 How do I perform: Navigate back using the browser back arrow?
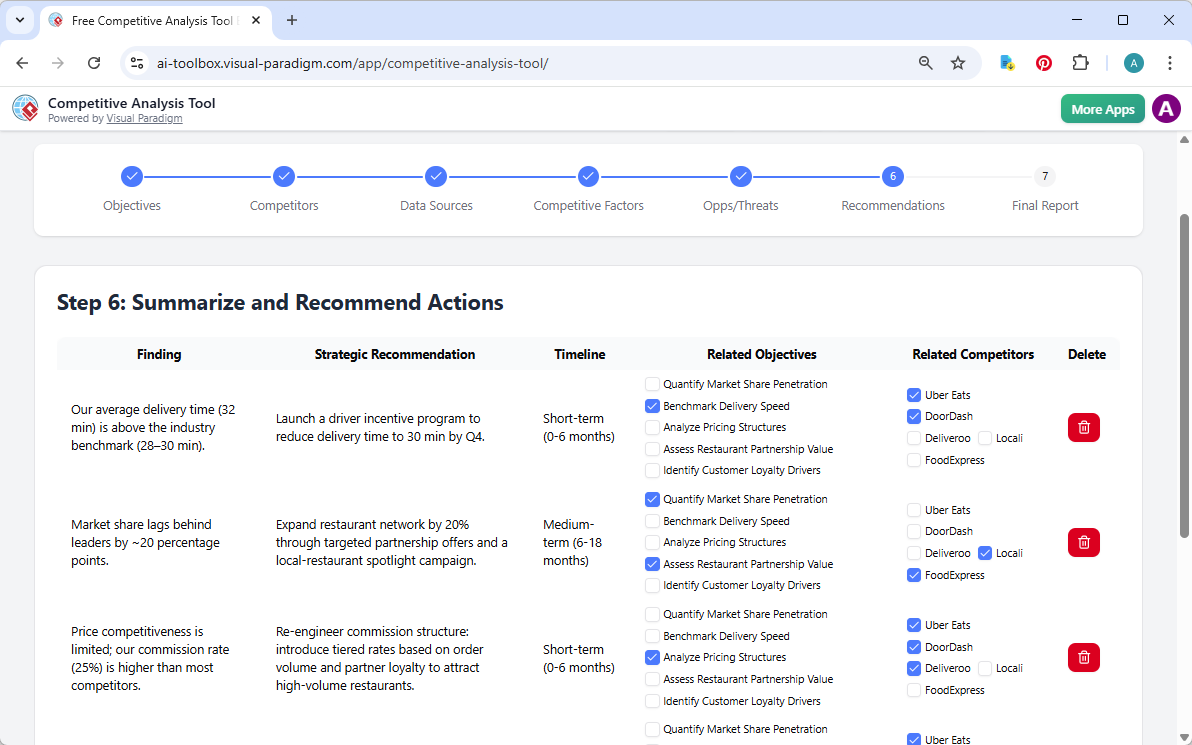click(x=22, y=62)
